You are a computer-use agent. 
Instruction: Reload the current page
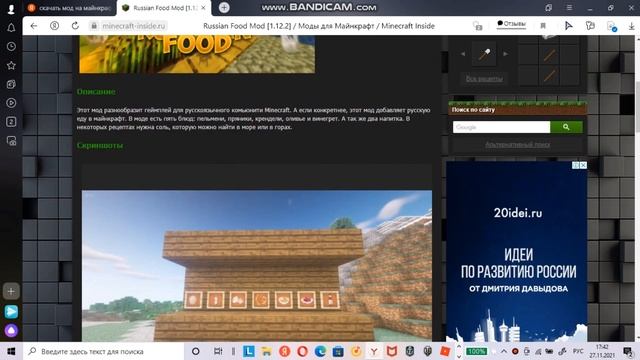(x=75, y=26)
